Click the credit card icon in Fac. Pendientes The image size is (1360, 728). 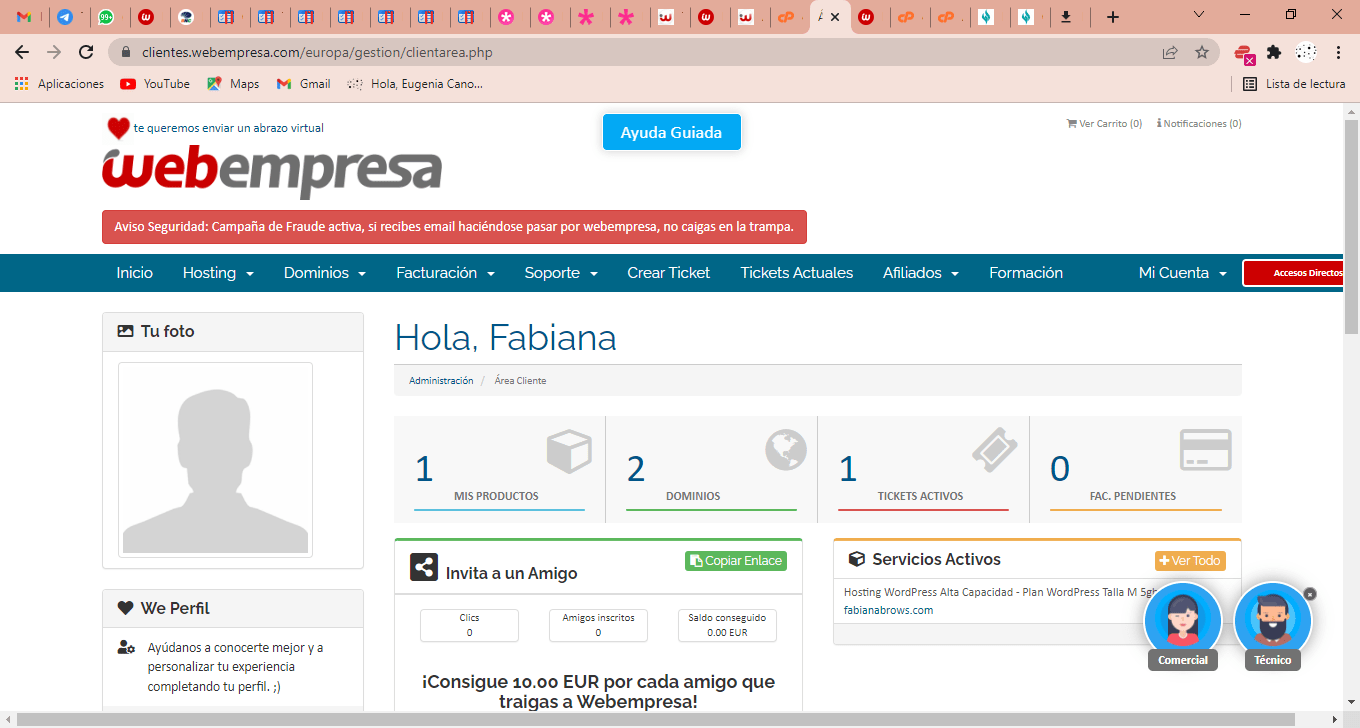pos(1205,450)
